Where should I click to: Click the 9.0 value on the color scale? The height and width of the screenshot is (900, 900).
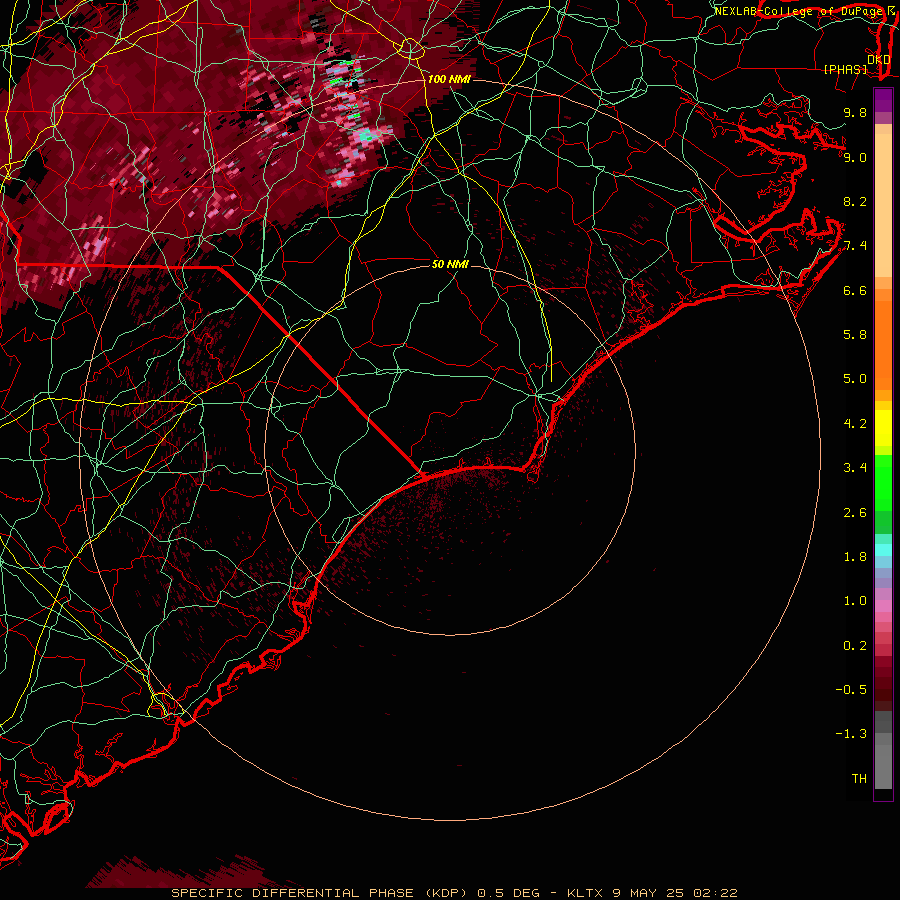855,157
